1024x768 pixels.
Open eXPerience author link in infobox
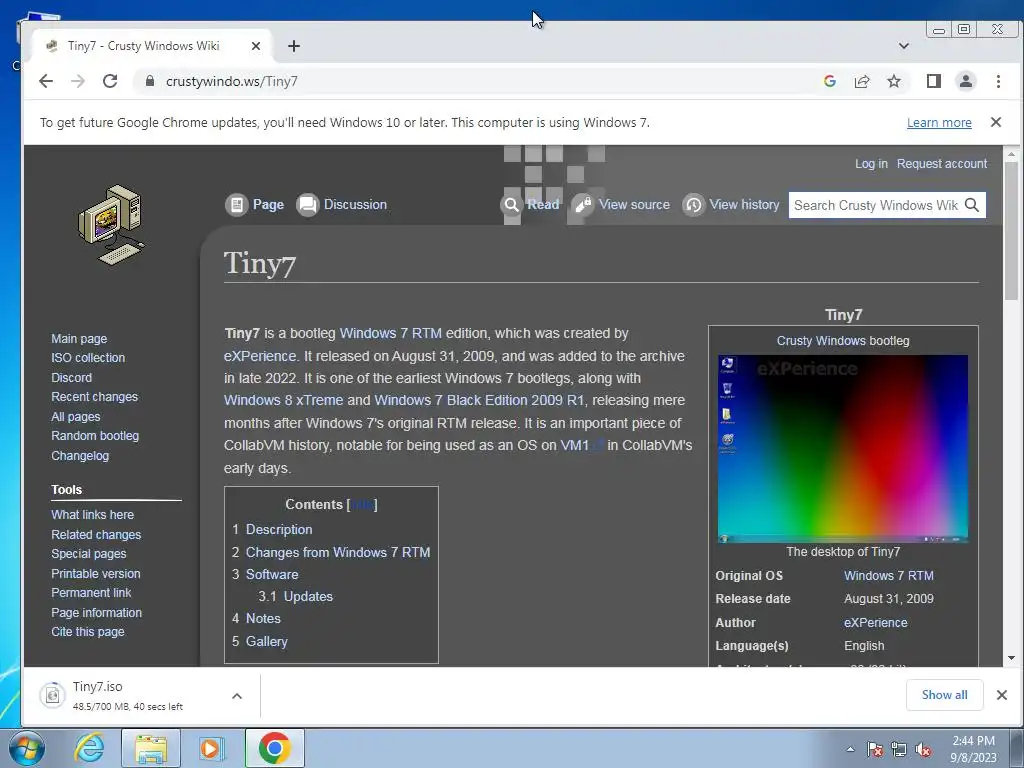point(875,623)
